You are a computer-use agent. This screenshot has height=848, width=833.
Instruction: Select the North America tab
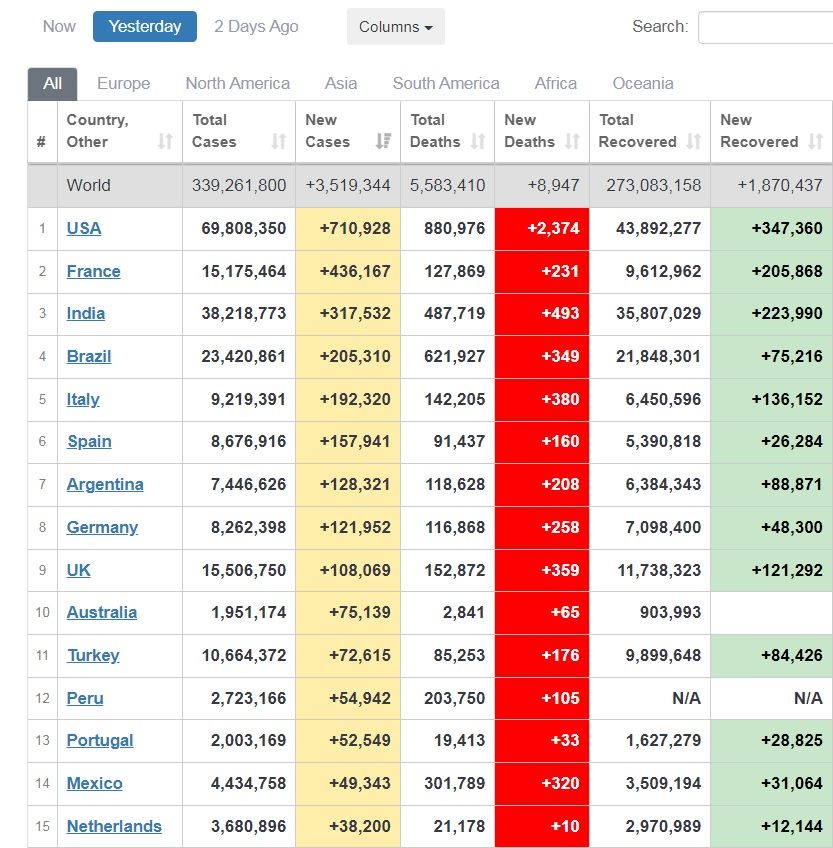[237, 84]
